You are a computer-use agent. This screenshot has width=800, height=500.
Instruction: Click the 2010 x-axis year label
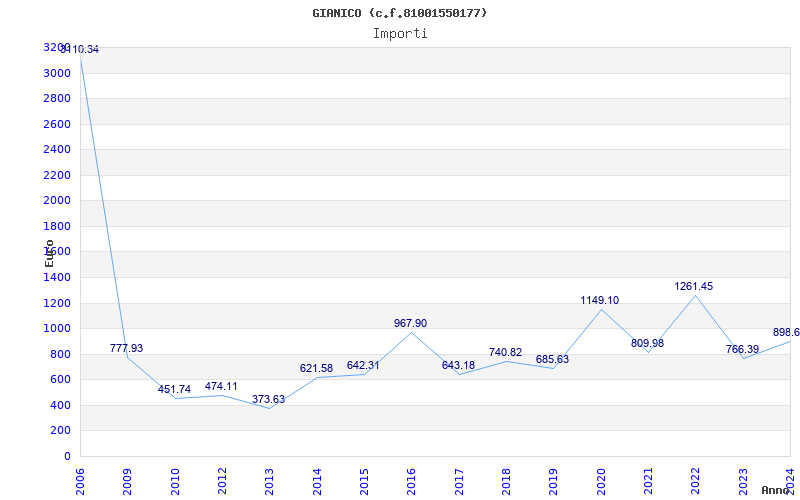(175, 482)
